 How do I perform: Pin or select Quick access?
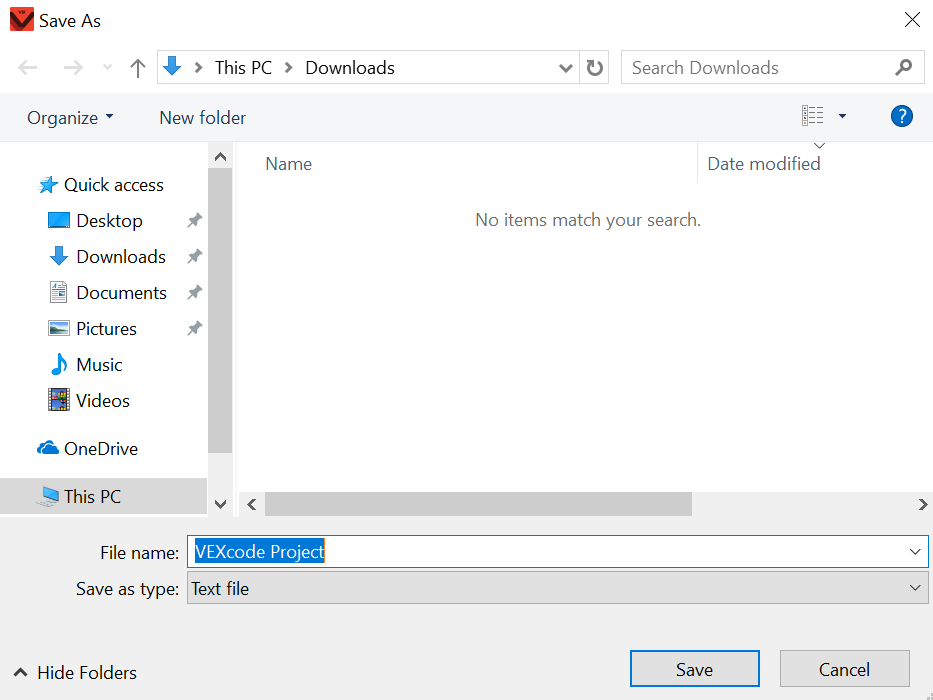point(111,184)
